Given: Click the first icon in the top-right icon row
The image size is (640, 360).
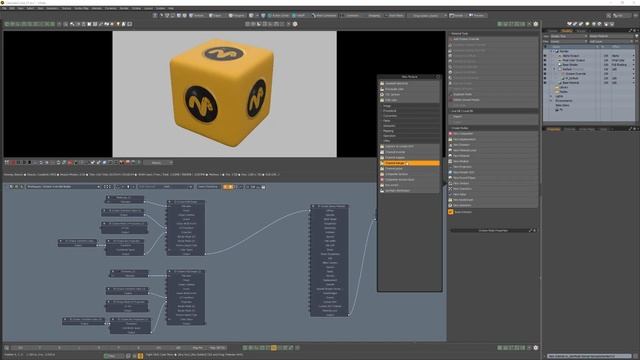Looking at the screenshot, I should [570, 24].
